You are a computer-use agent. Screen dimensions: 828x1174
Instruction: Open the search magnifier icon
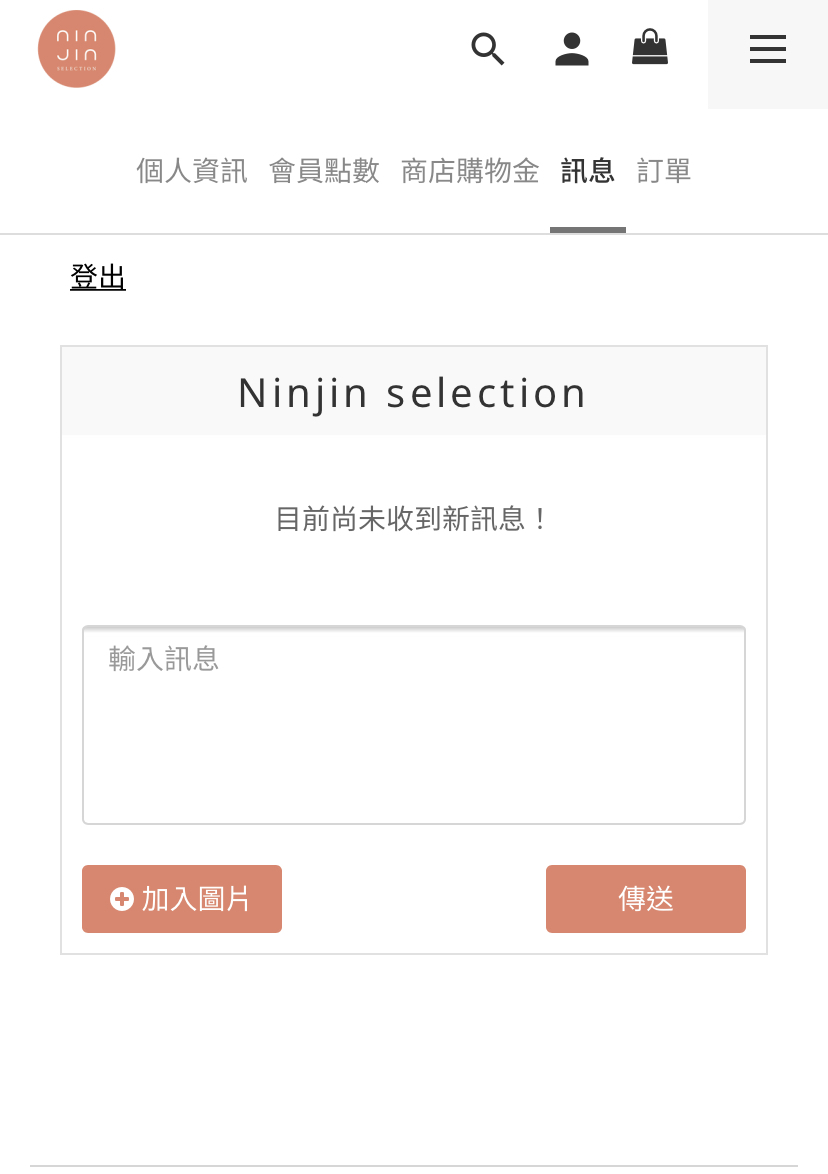coord(487,49)
